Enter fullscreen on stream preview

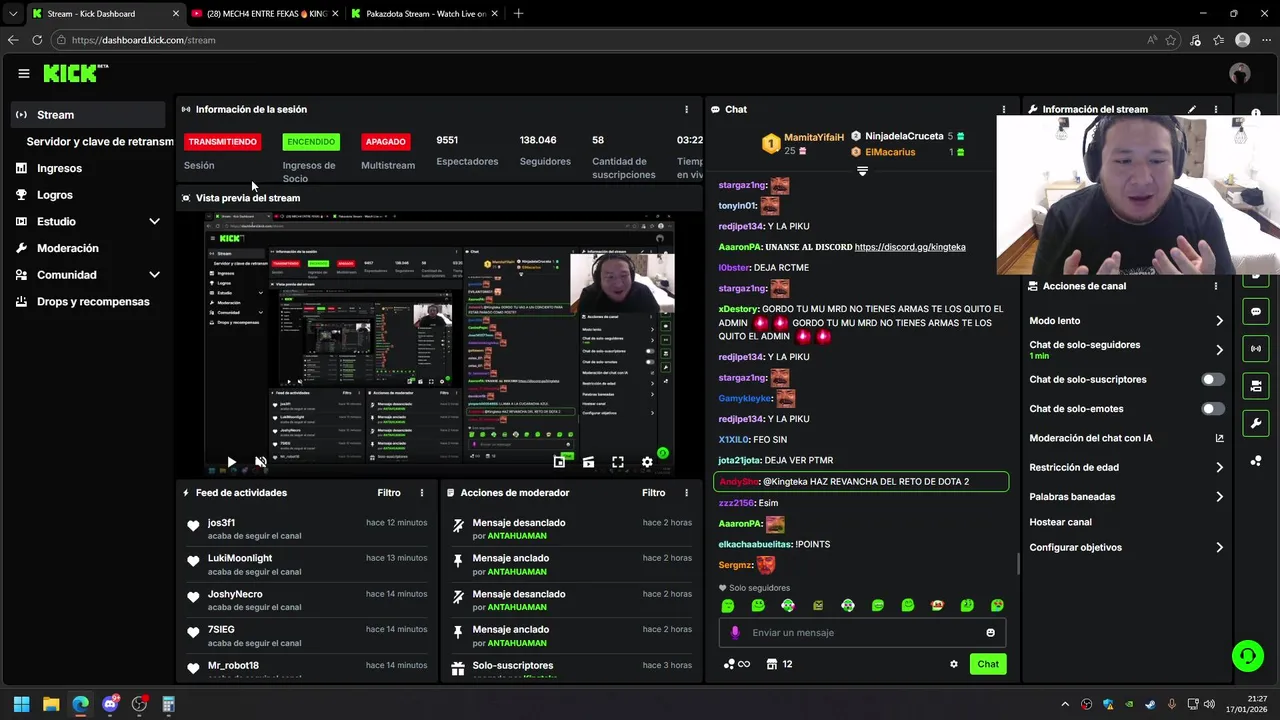[x=618, y=462]
